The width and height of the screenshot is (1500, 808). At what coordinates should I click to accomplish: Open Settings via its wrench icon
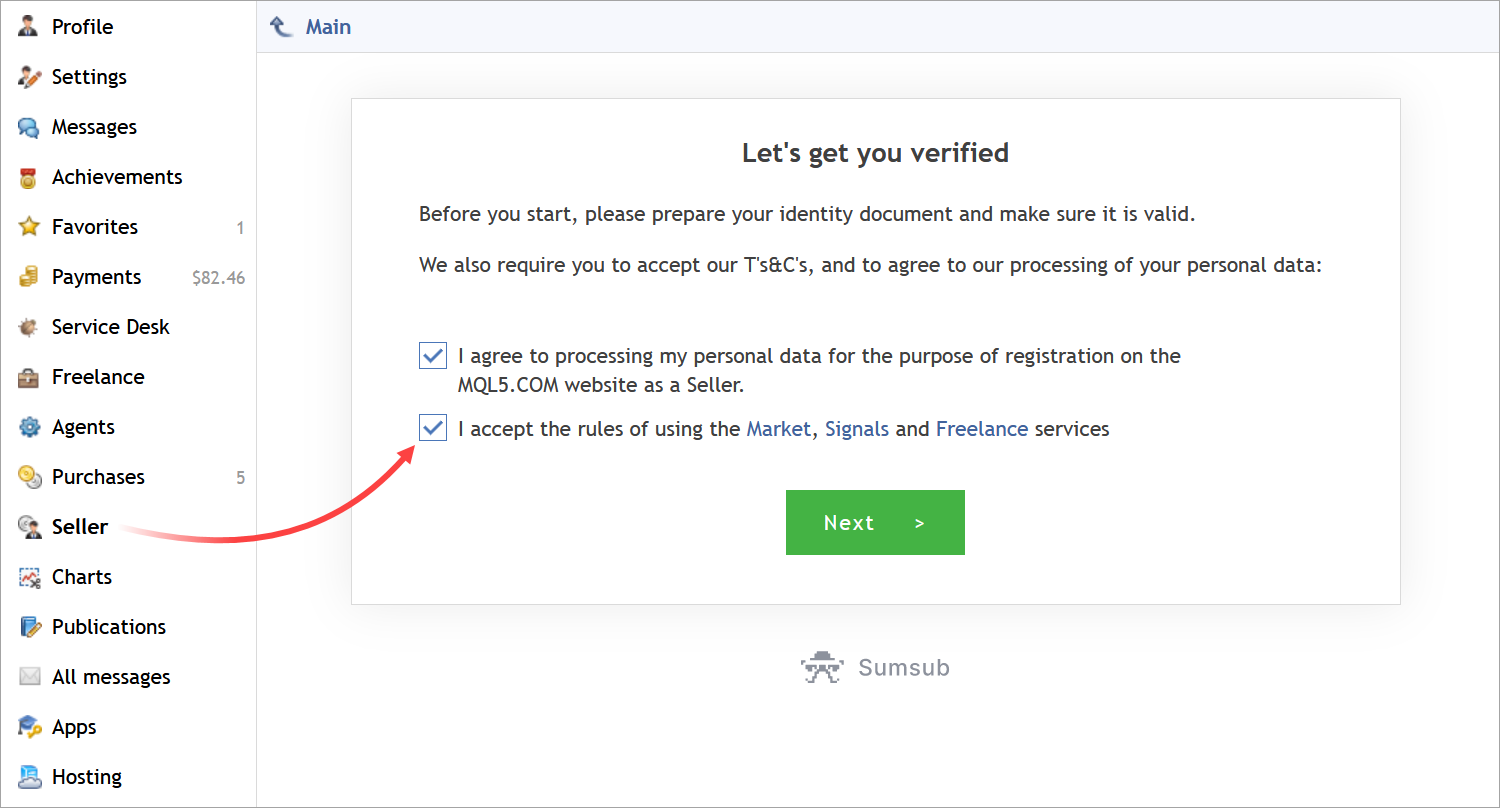pos(29,77)
